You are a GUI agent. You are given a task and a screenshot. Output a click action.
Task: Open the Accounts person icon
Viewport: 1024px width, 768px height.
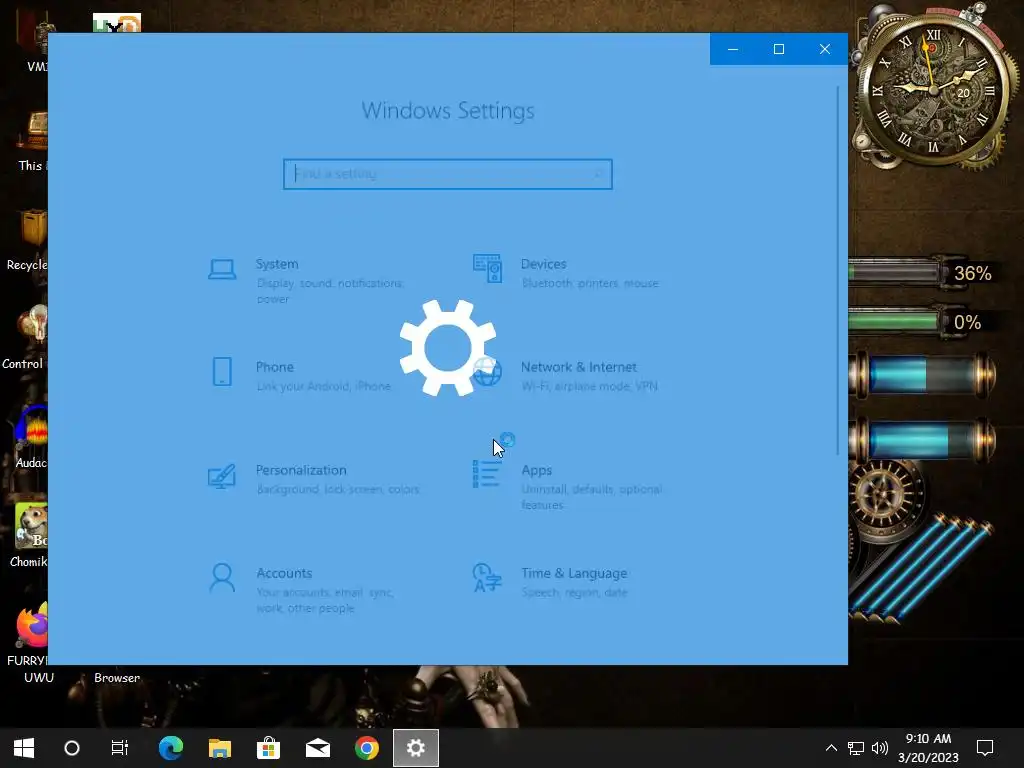pos(222,577)
